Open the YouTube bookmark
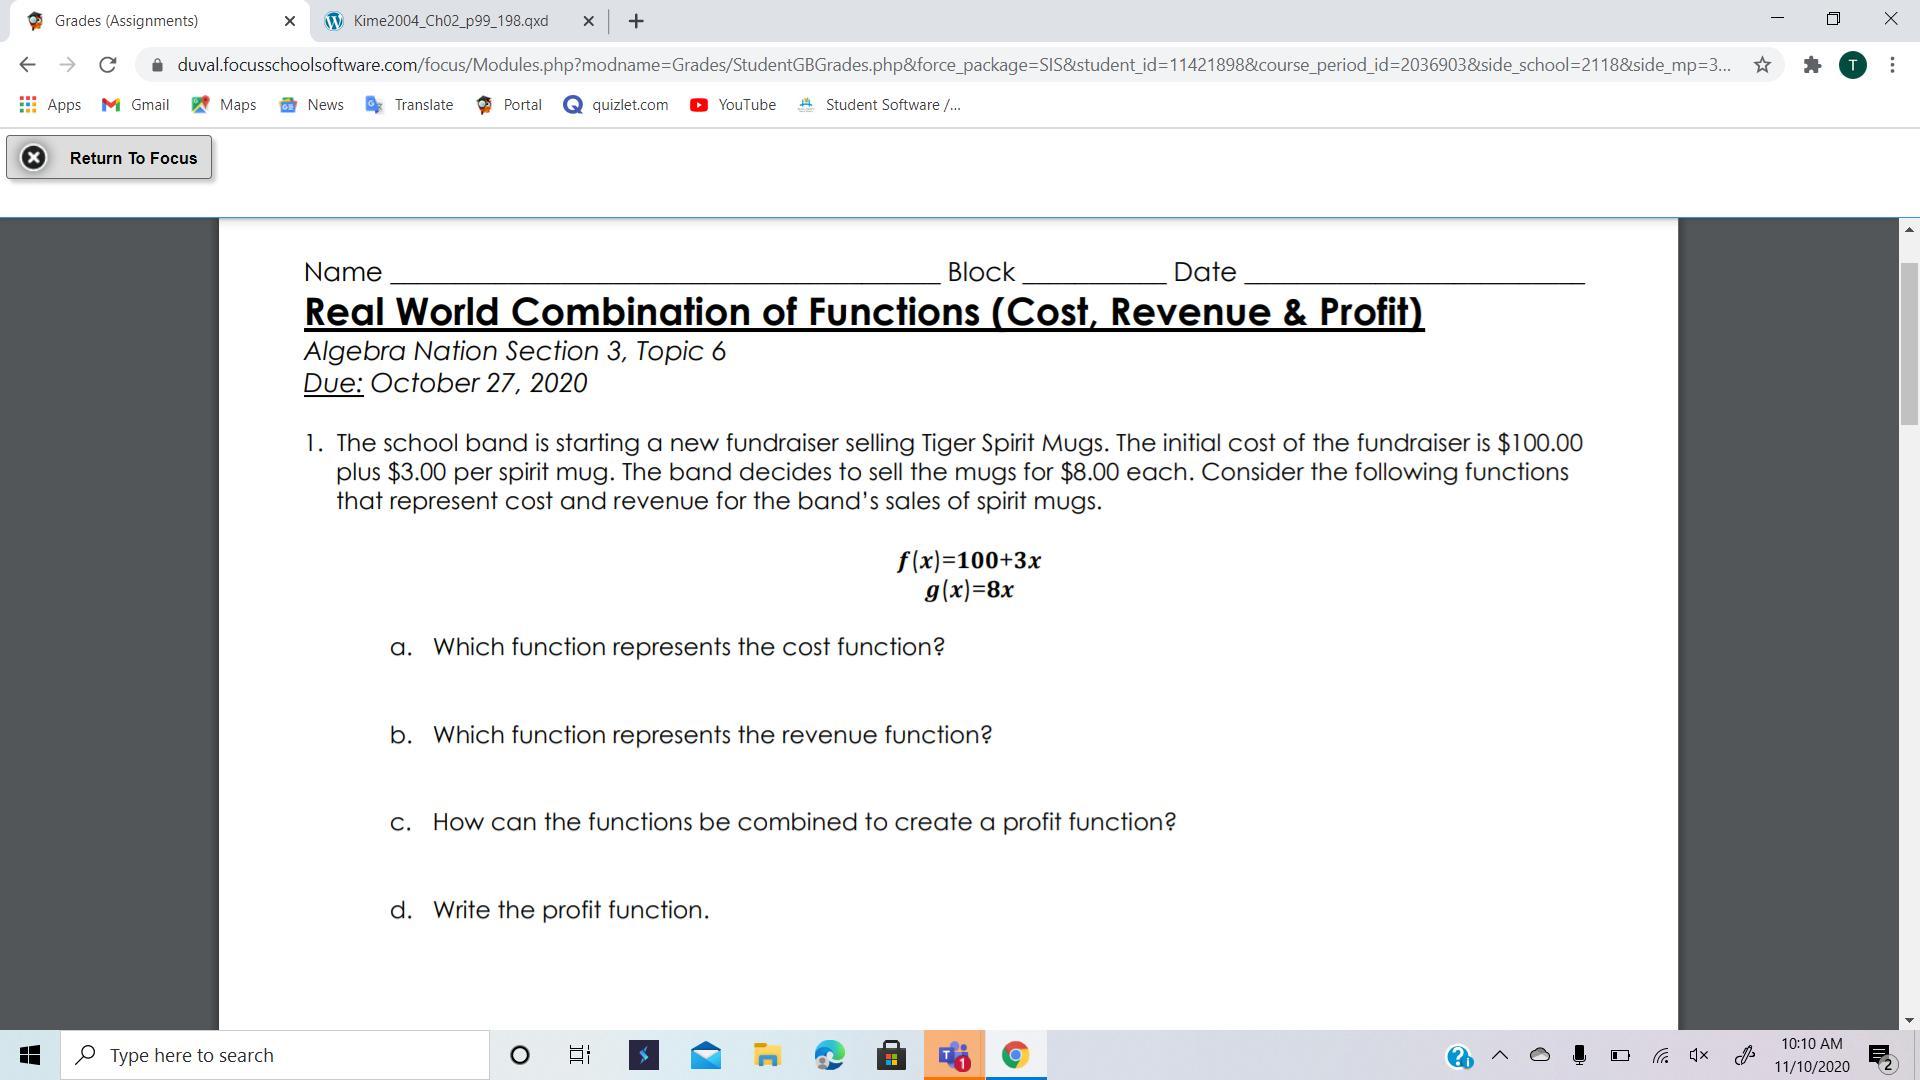Screen dimensions: 1920x1080 [x=733, y=105]
